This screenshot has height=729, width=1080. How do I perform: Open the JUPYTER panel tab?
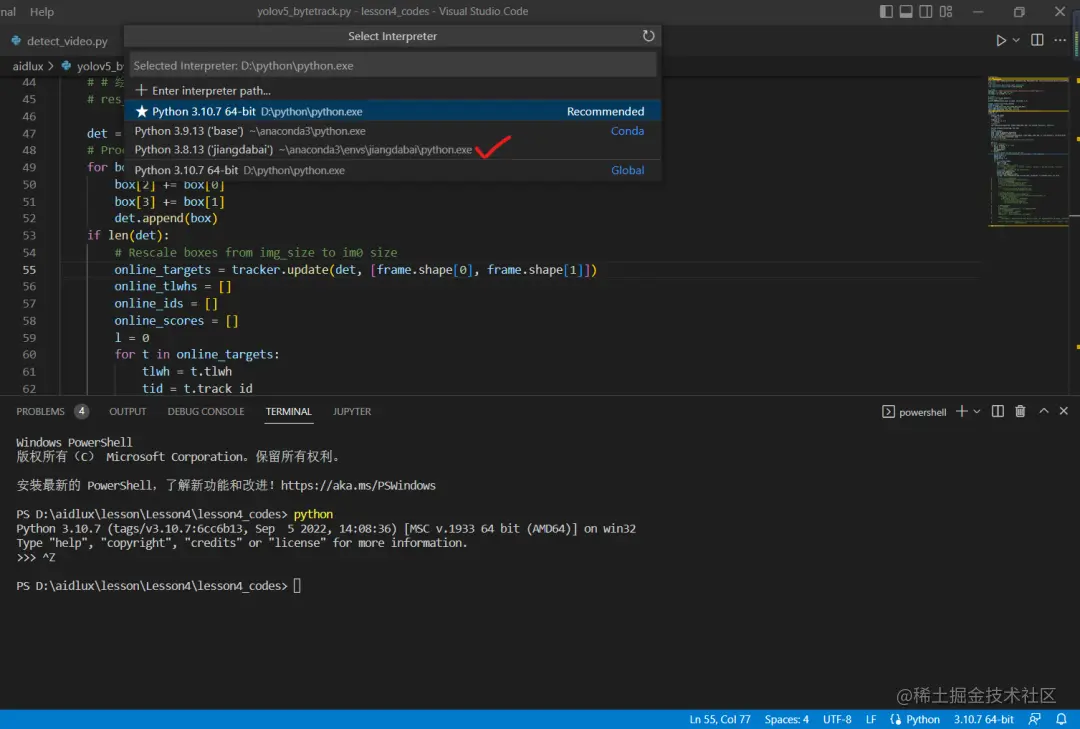(352, 411)
